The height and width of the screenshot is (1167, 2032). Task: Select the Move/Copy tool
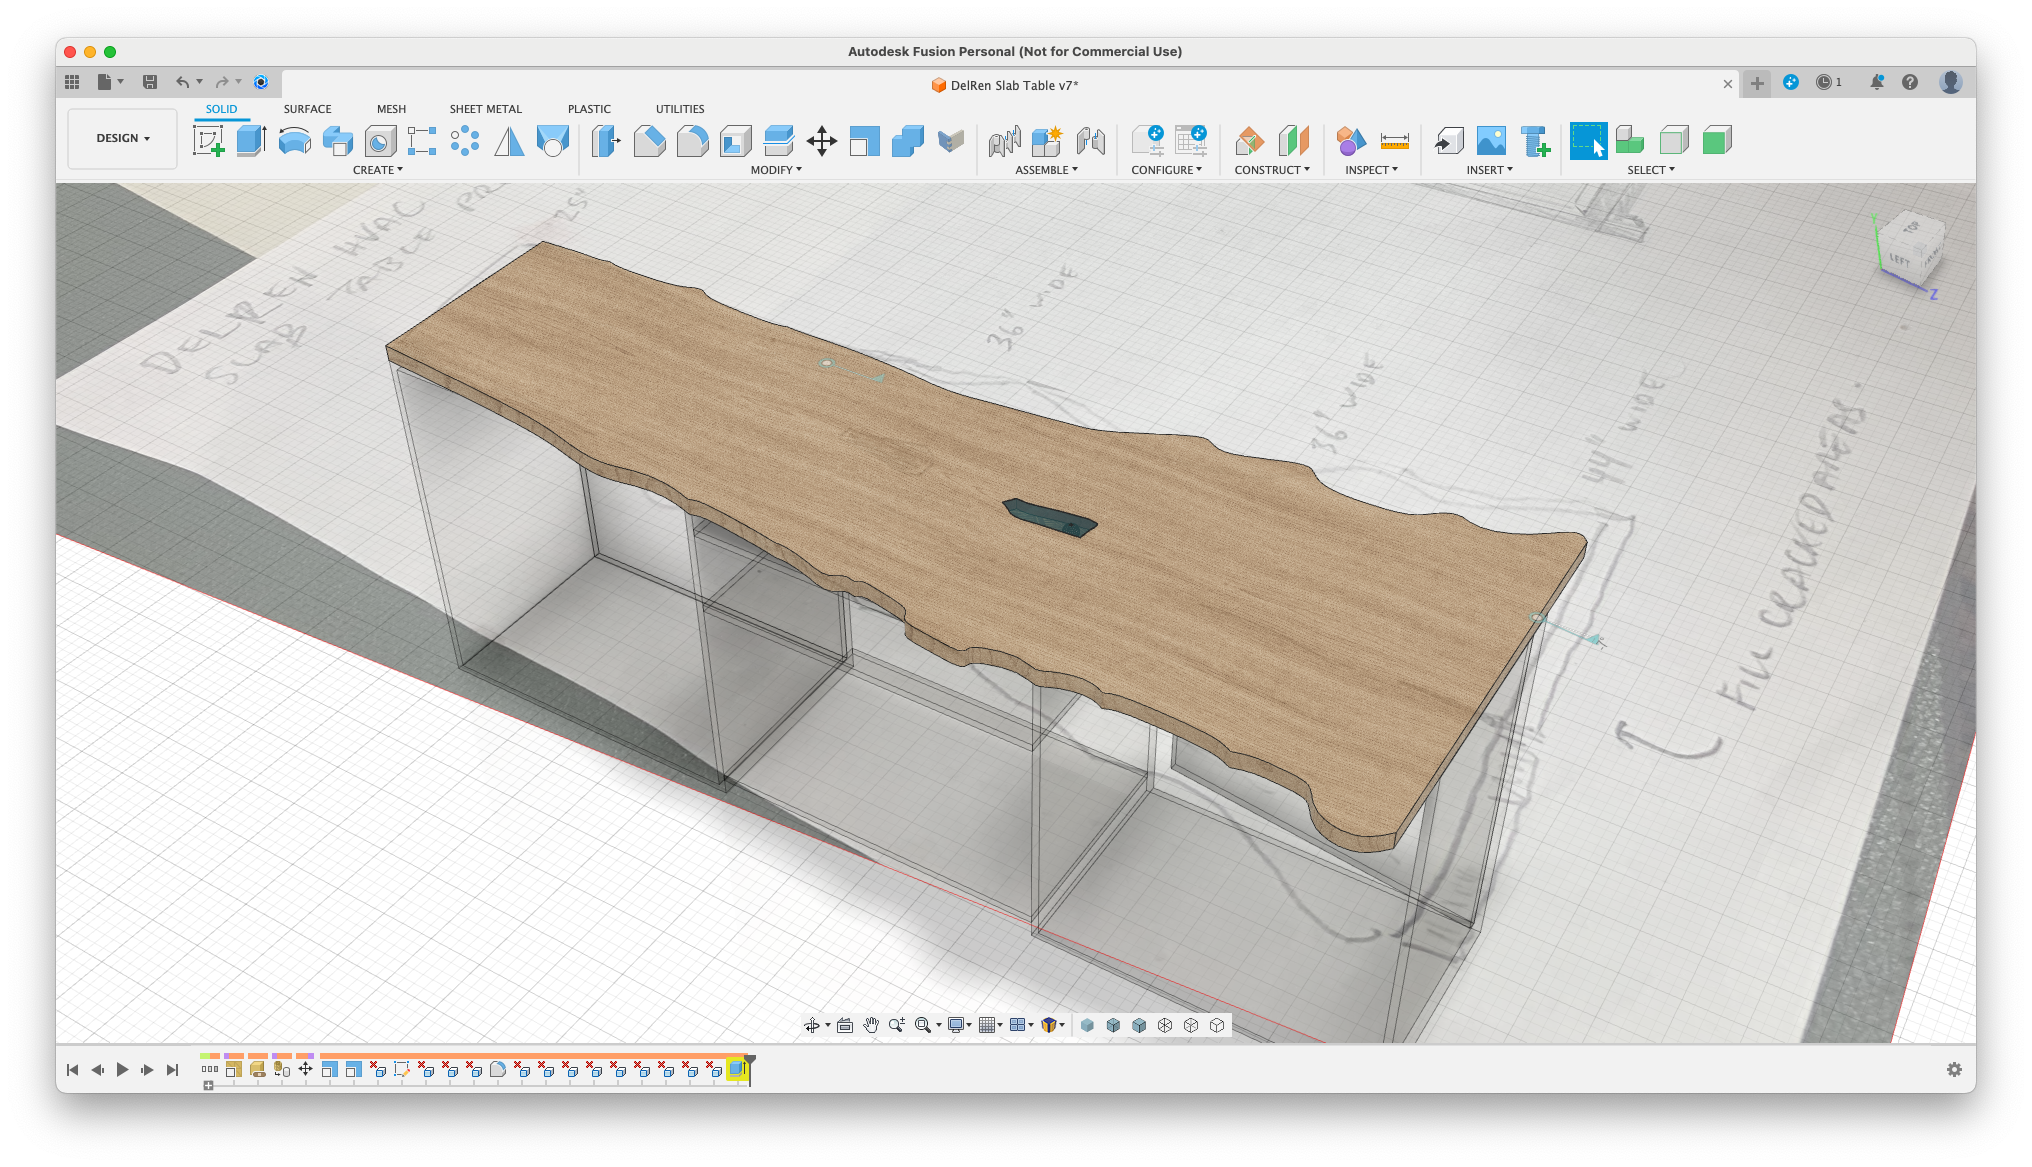tap(823, 142)
